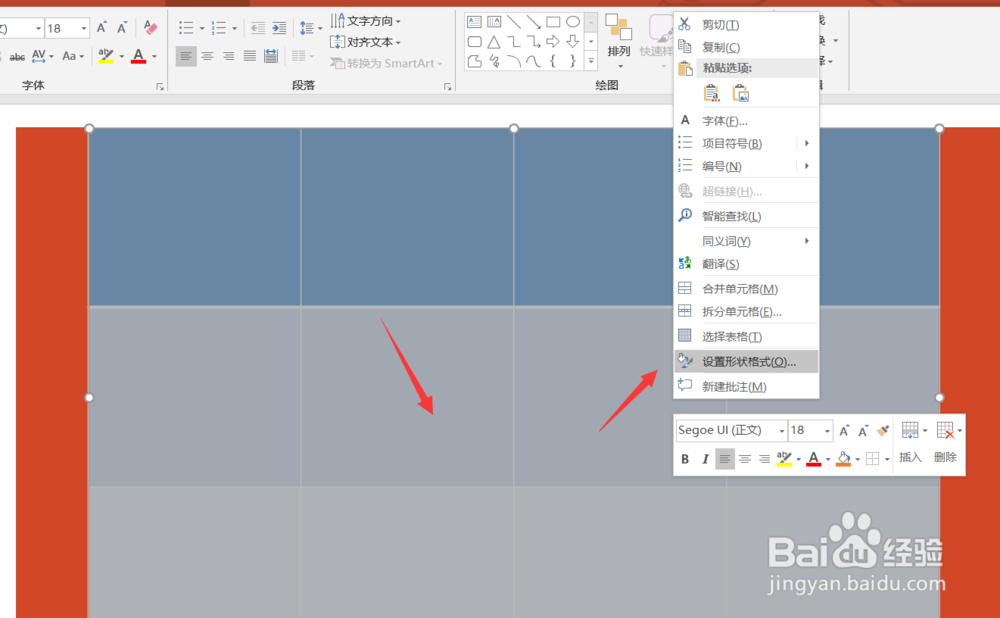Apply mini toolbar orange shading fill
Viewport: 1000px width, 618px height.
click(x=844, y=459)
